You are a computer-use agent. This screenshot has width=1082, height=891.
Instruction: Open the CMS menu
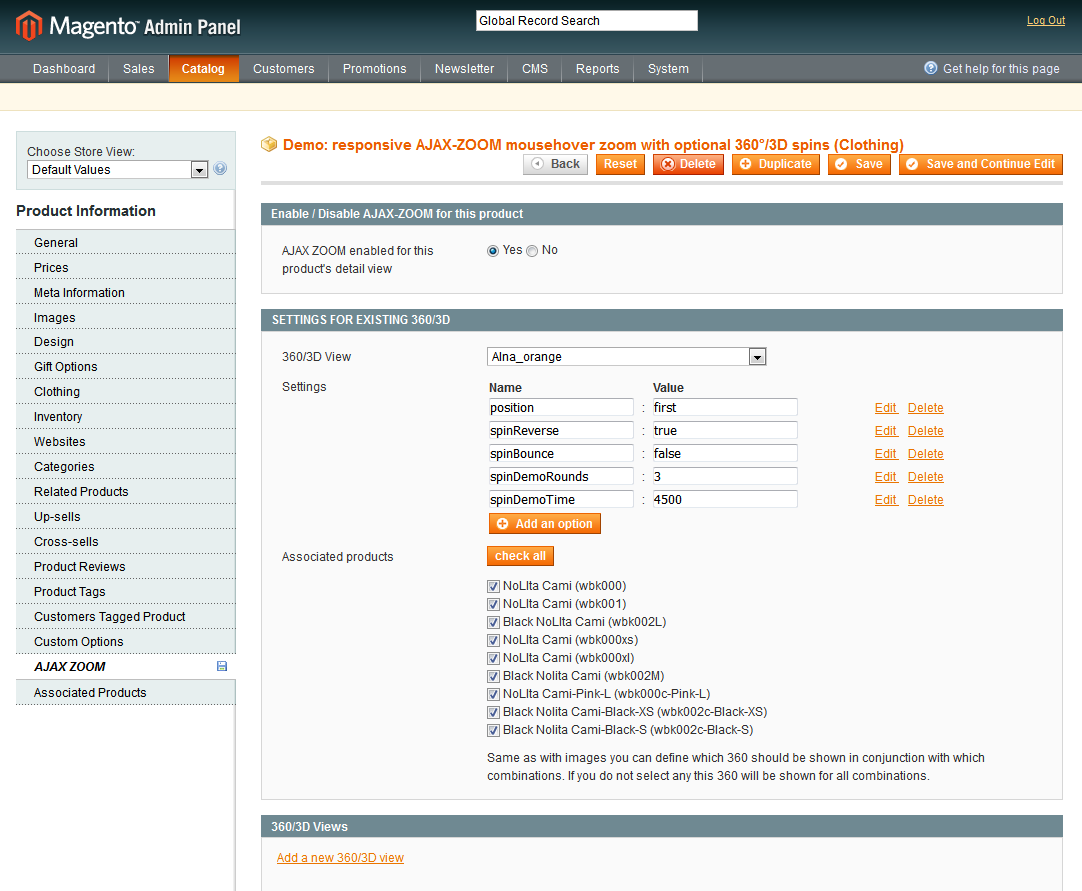[x=535, y=68]
